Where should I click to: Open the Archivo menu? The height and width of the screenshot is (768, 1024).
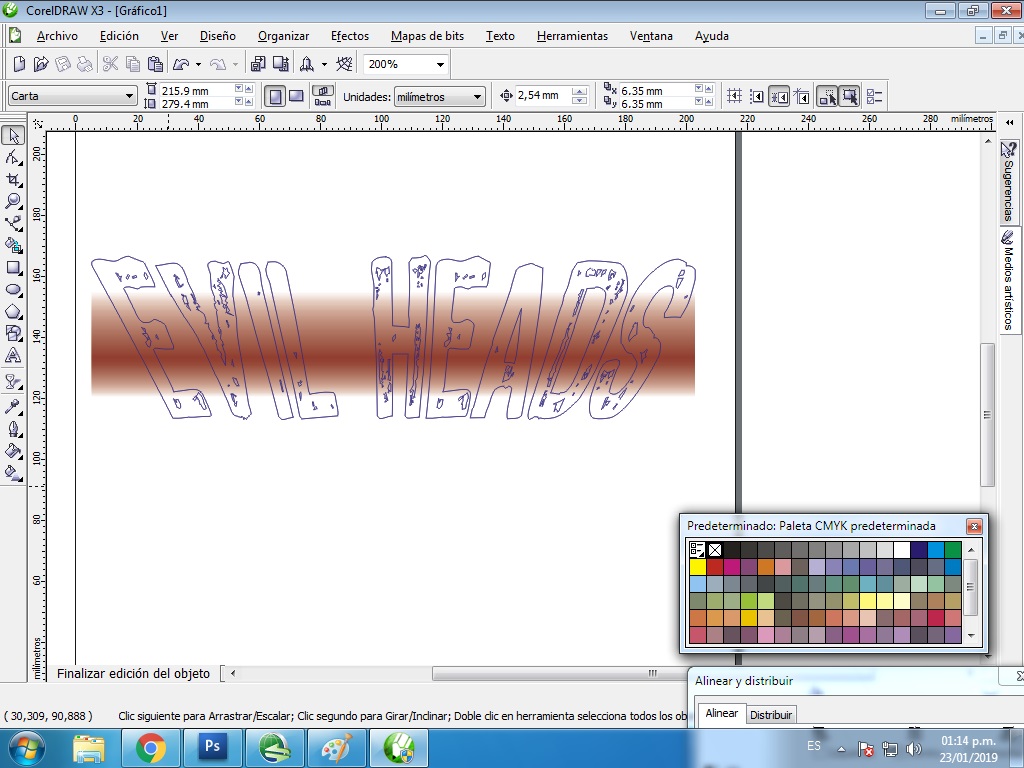pos(57,36)
